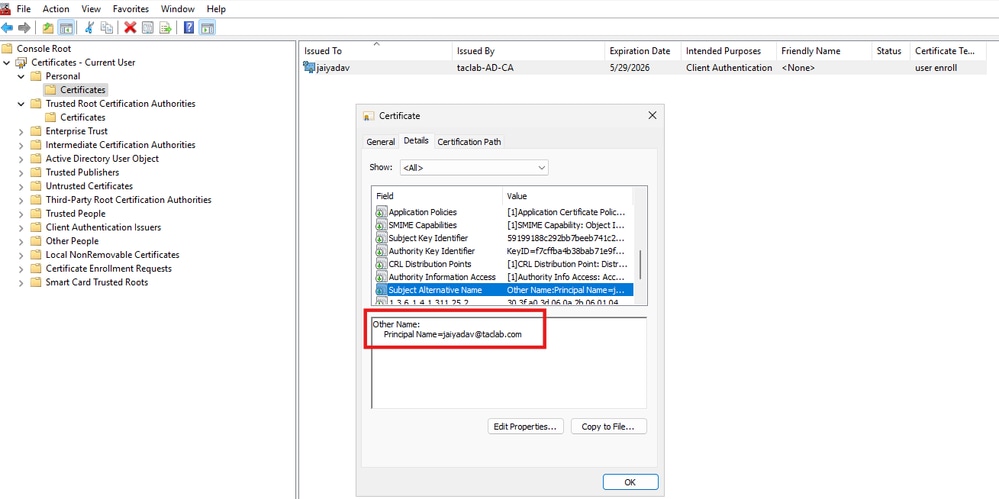Switch to the General tab
999x499 pixels.
[x=380, y=141]
